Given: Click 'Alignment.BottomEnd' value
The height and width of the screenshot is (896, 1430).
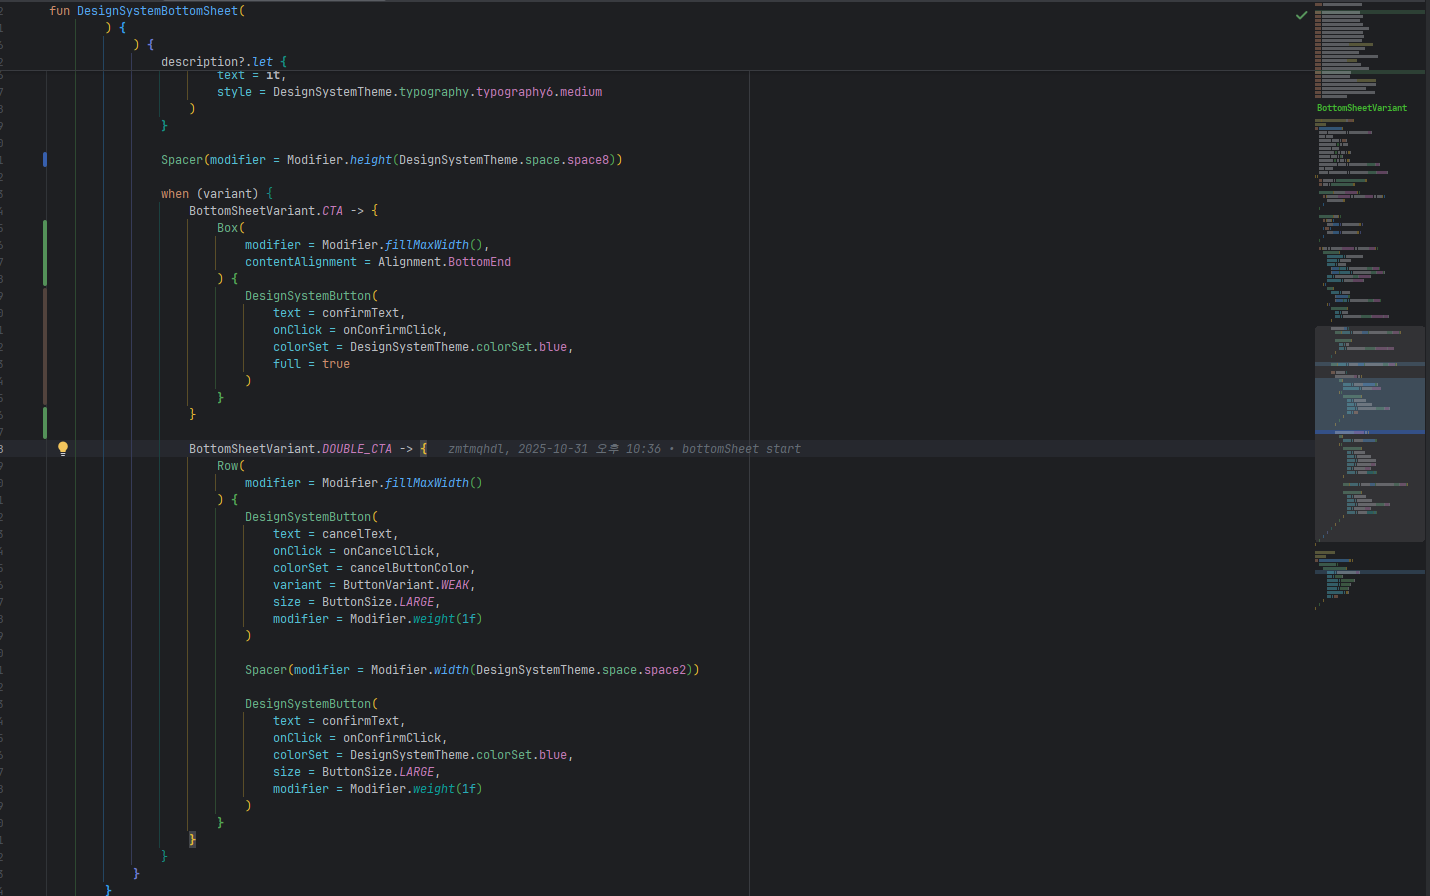Looking at the screenshot, I should tap(444, 262).
